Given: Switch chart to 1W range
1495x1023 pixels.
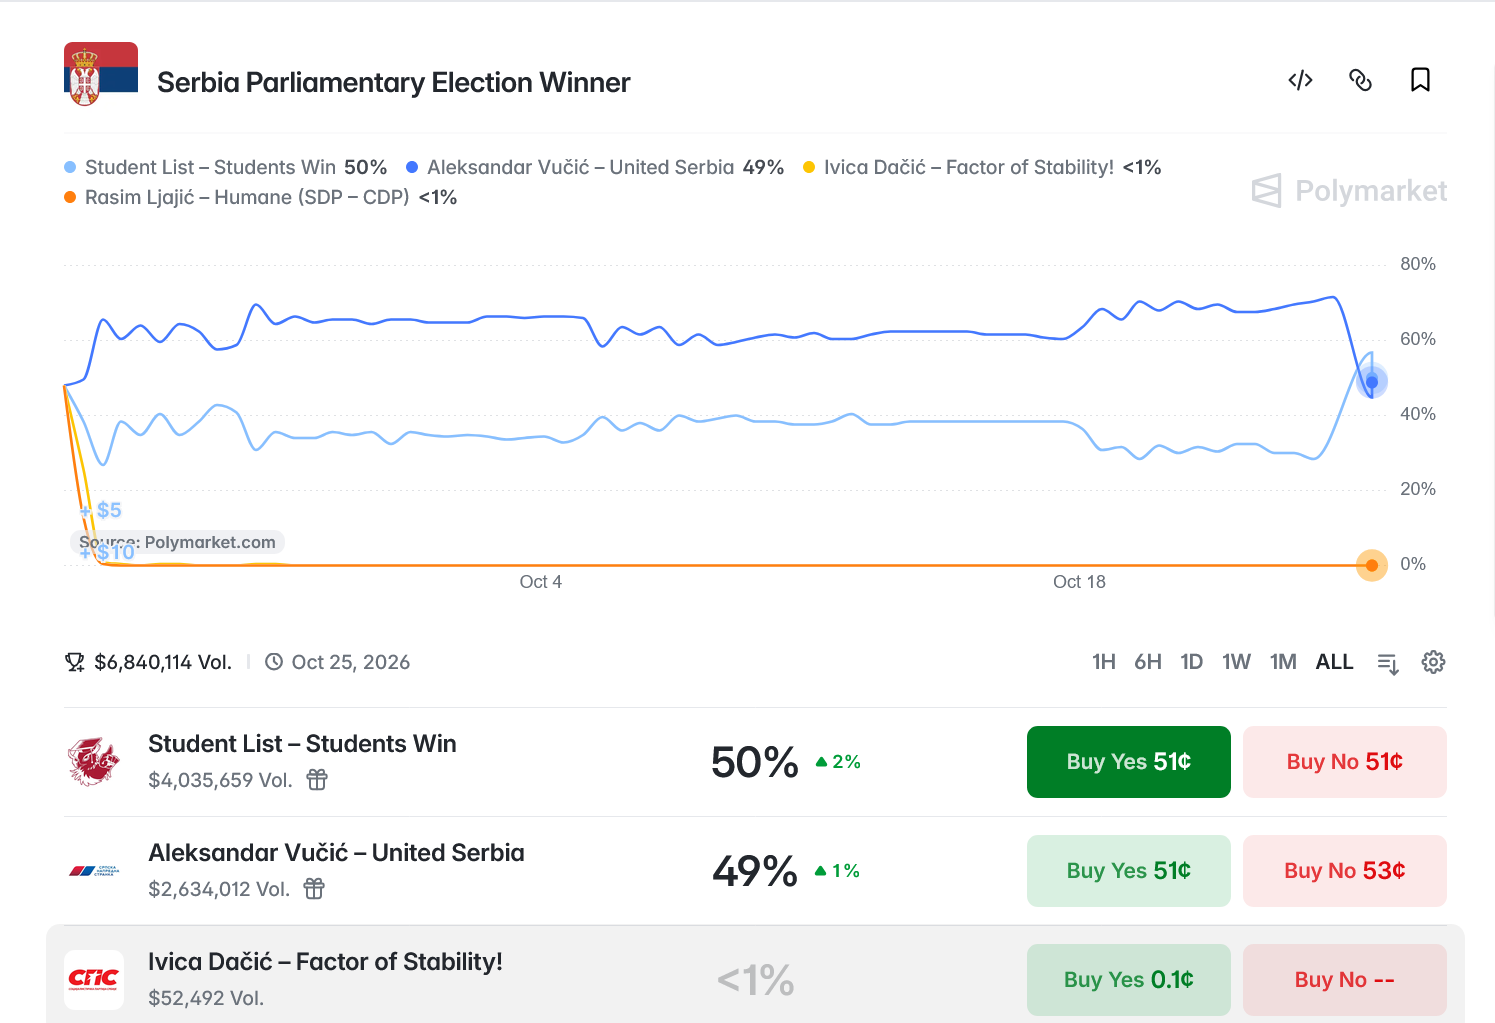Looking at the screenshot, I should coord(1236,662).
